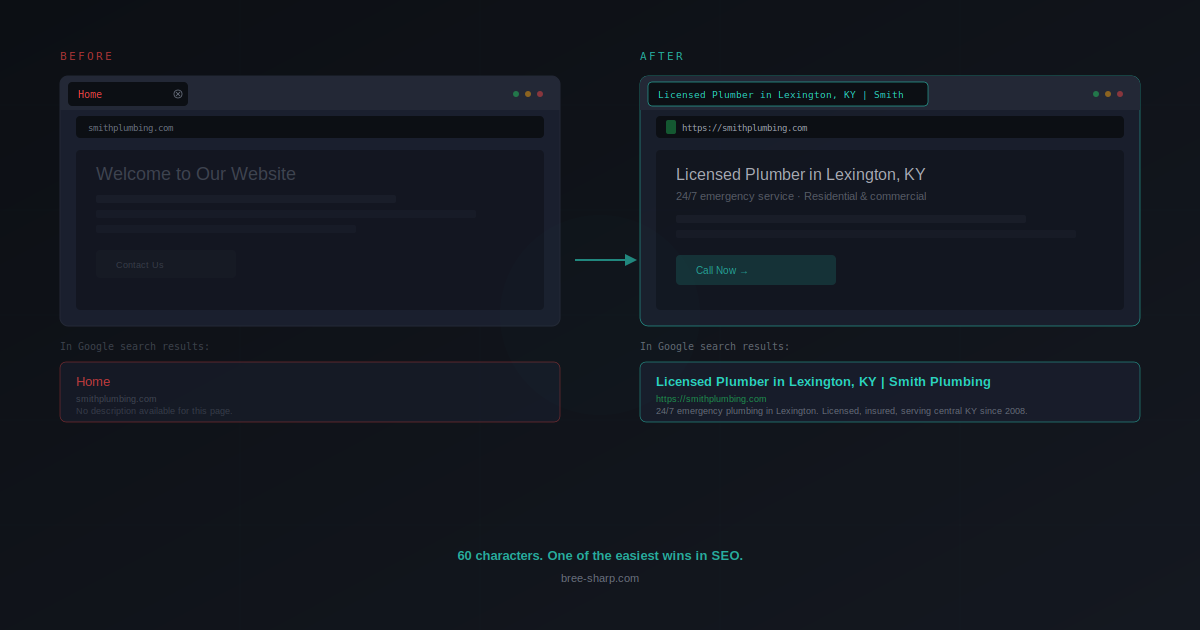Click the yellow dot in the After window
1200x630 pixels.
pyautogui.click(x=1108, y=94)
